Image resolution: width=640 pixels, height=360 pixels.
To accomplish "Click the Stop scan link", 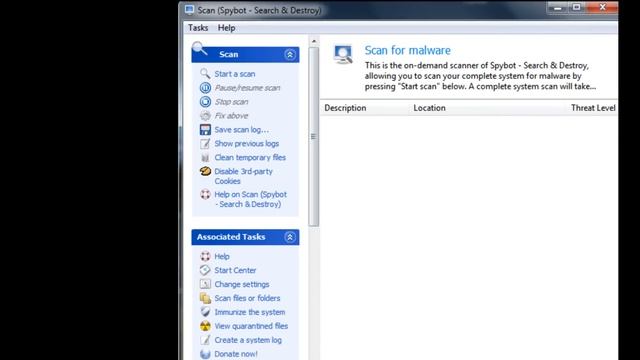I will pyautogui.click(x=231, y=102).
